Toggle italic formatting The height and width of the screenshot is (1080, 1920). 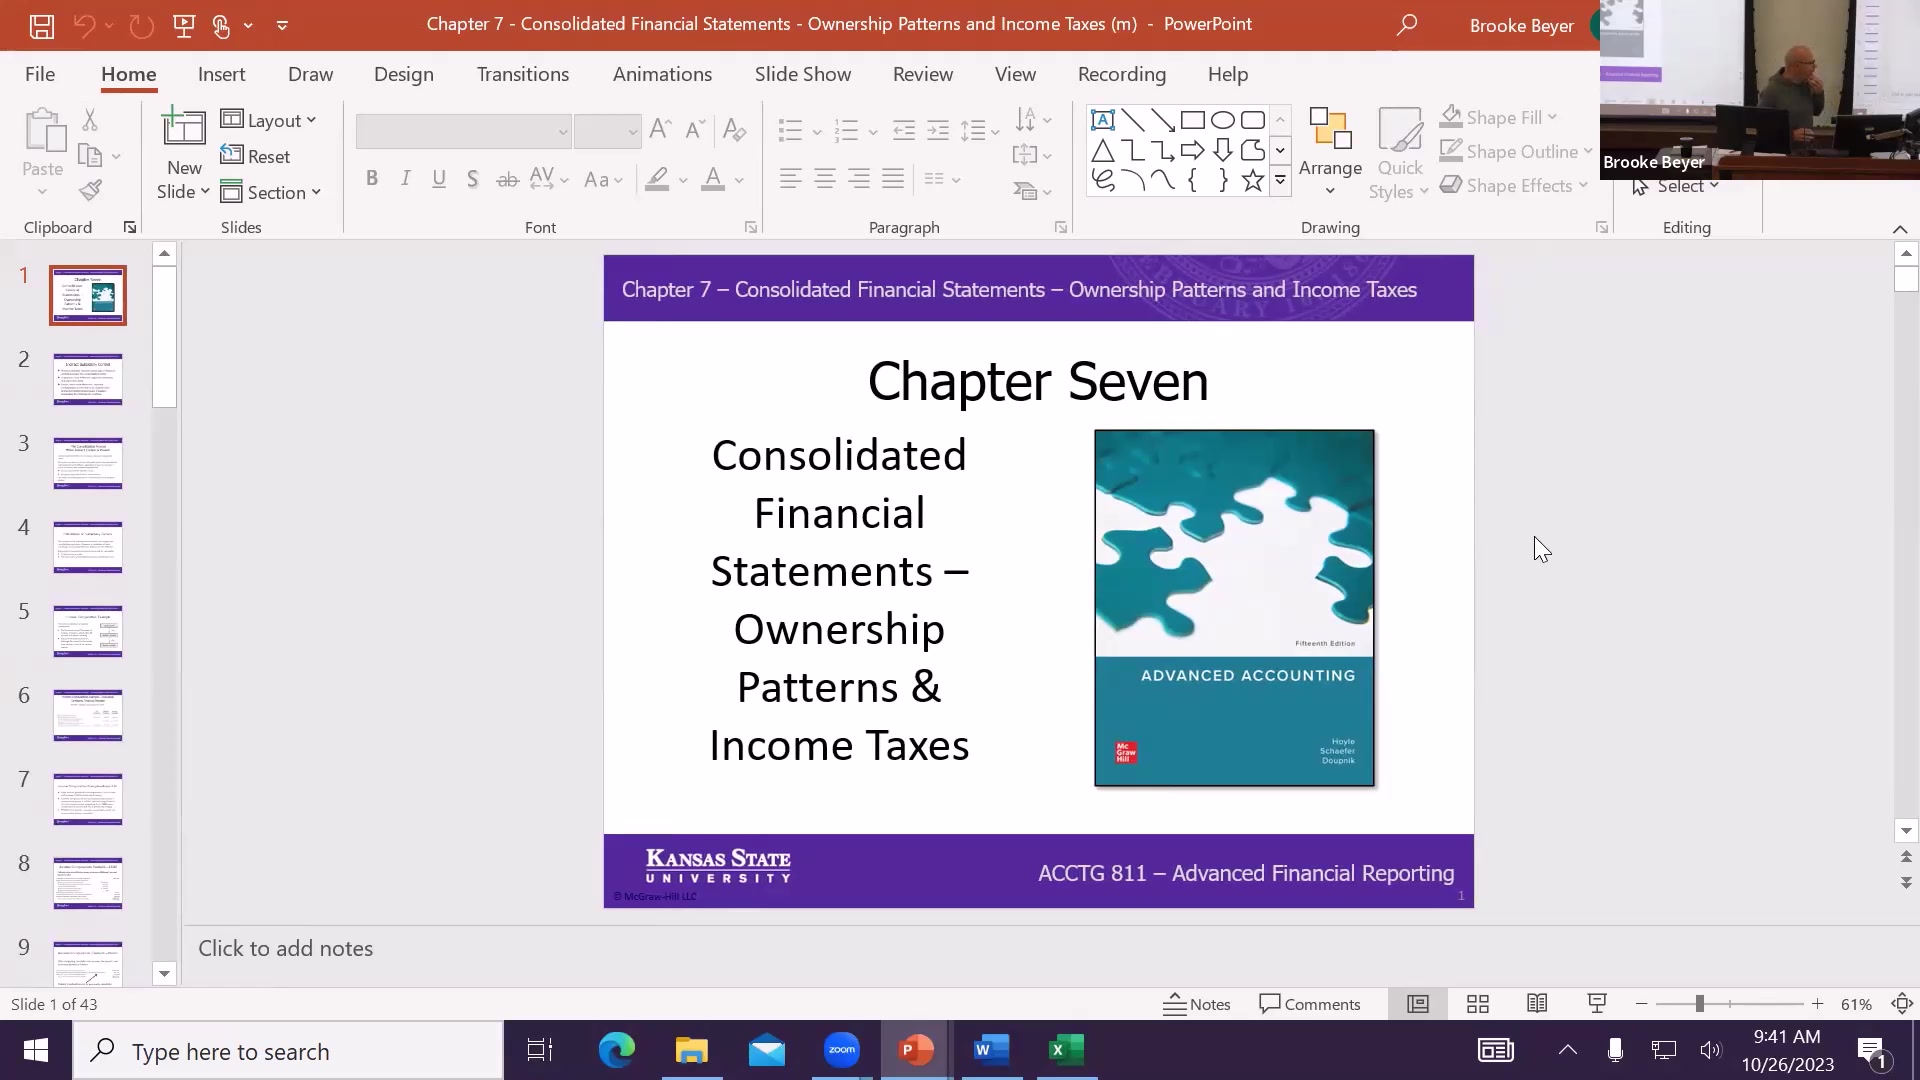pos(406,178)
